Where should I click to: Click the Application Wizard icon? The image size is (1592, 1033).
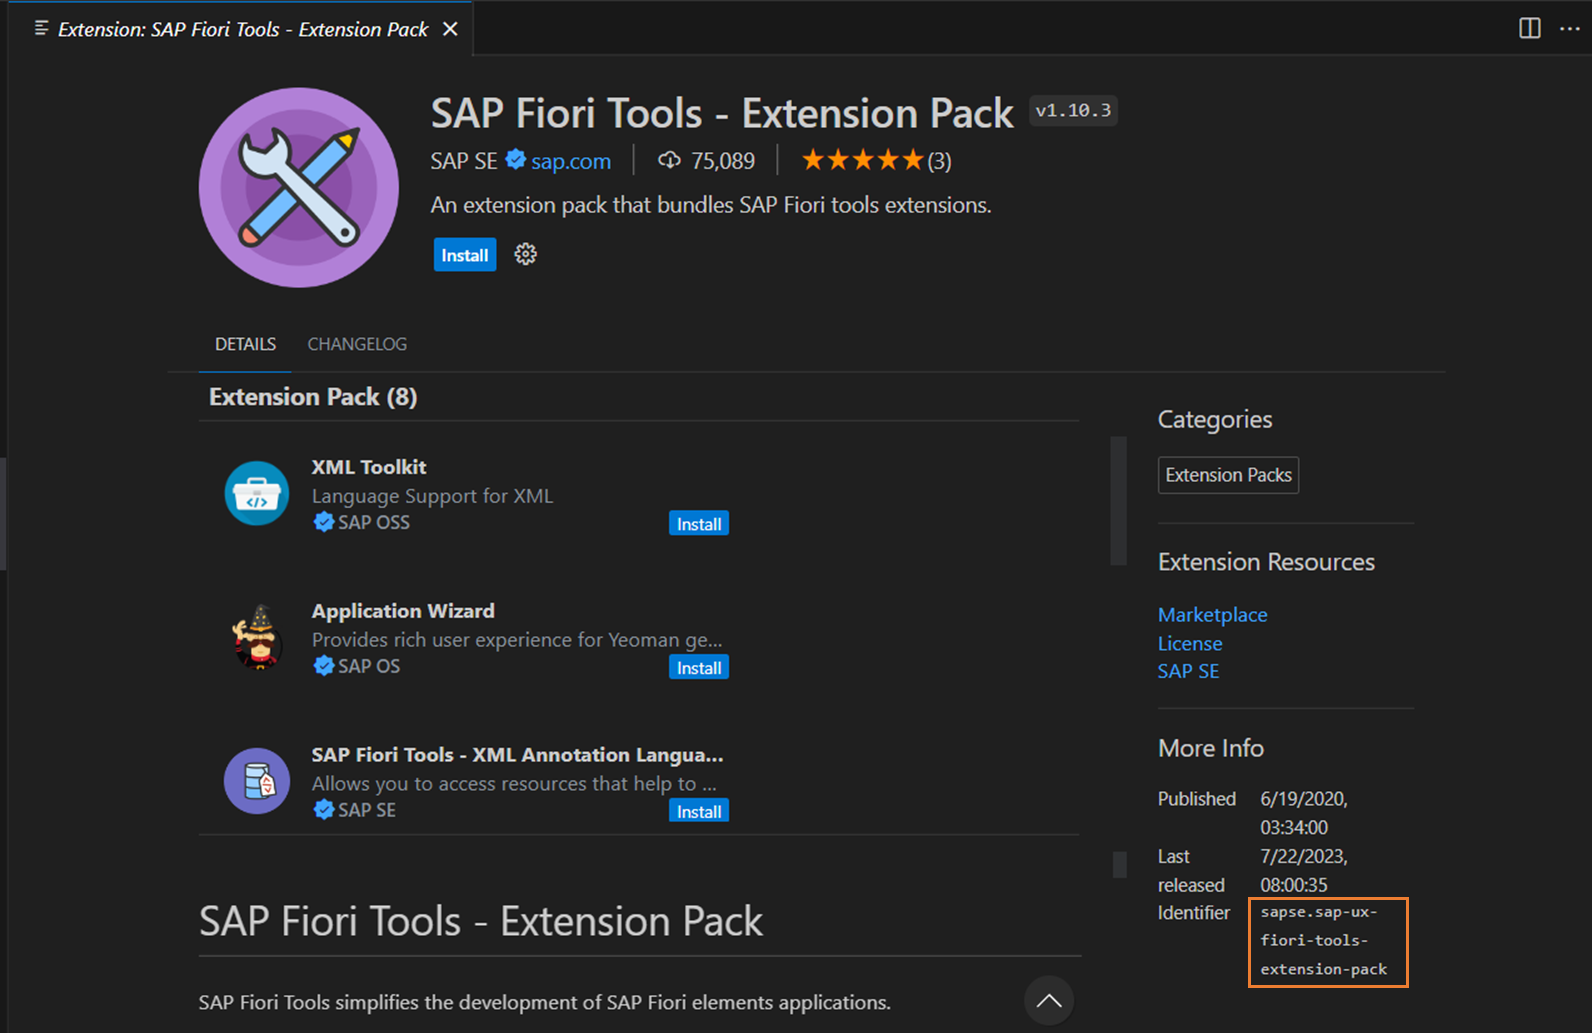[257, 637]
